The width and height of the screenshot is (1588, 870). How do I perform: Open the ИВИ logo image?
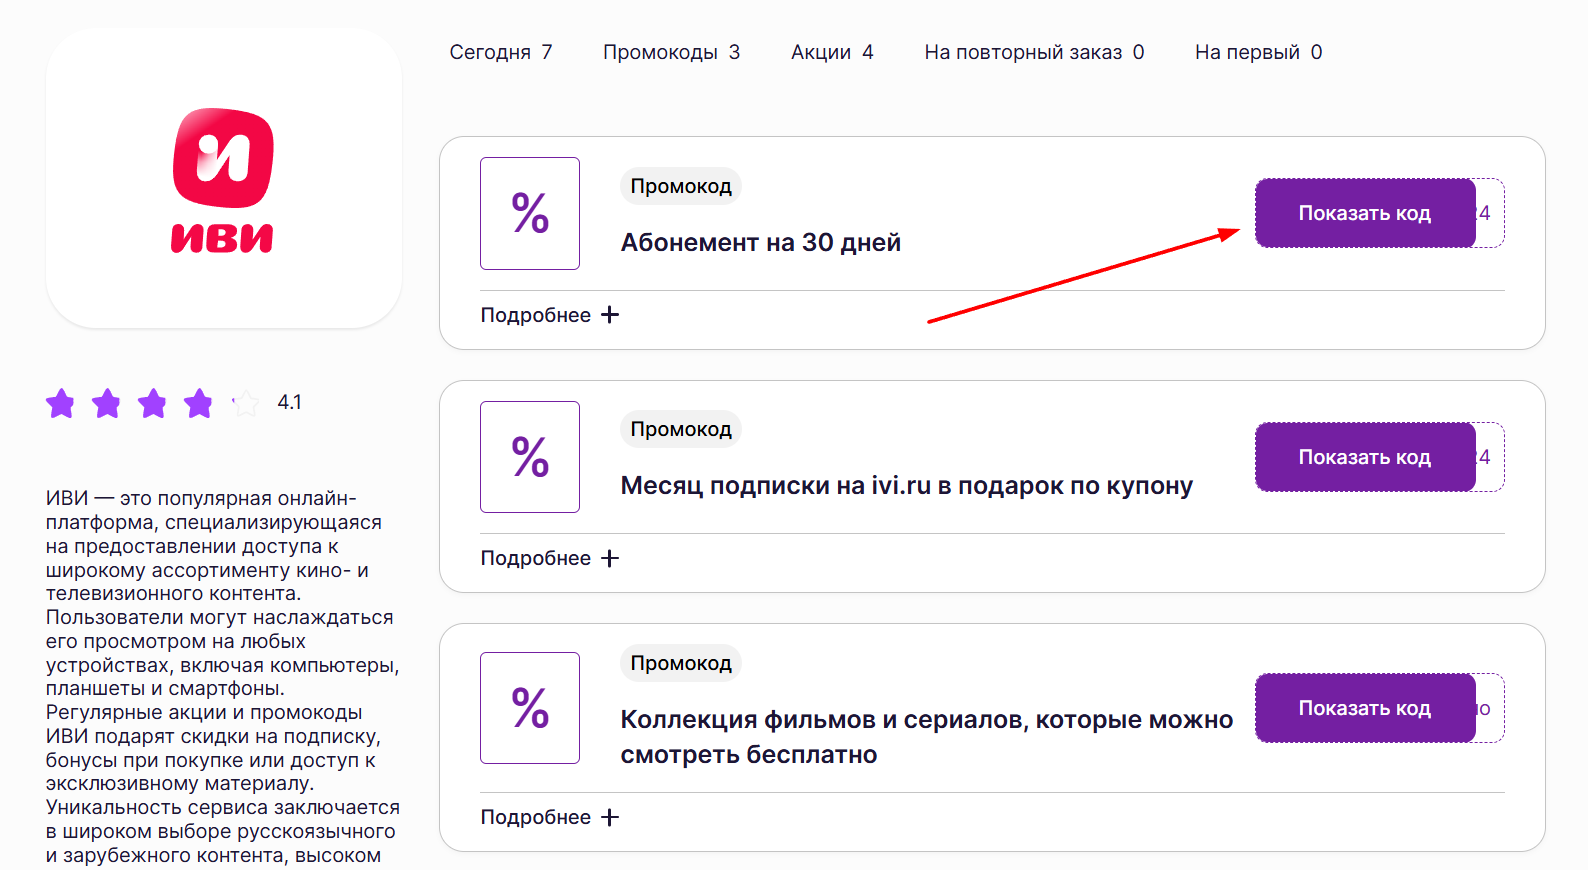pos(223,179)
